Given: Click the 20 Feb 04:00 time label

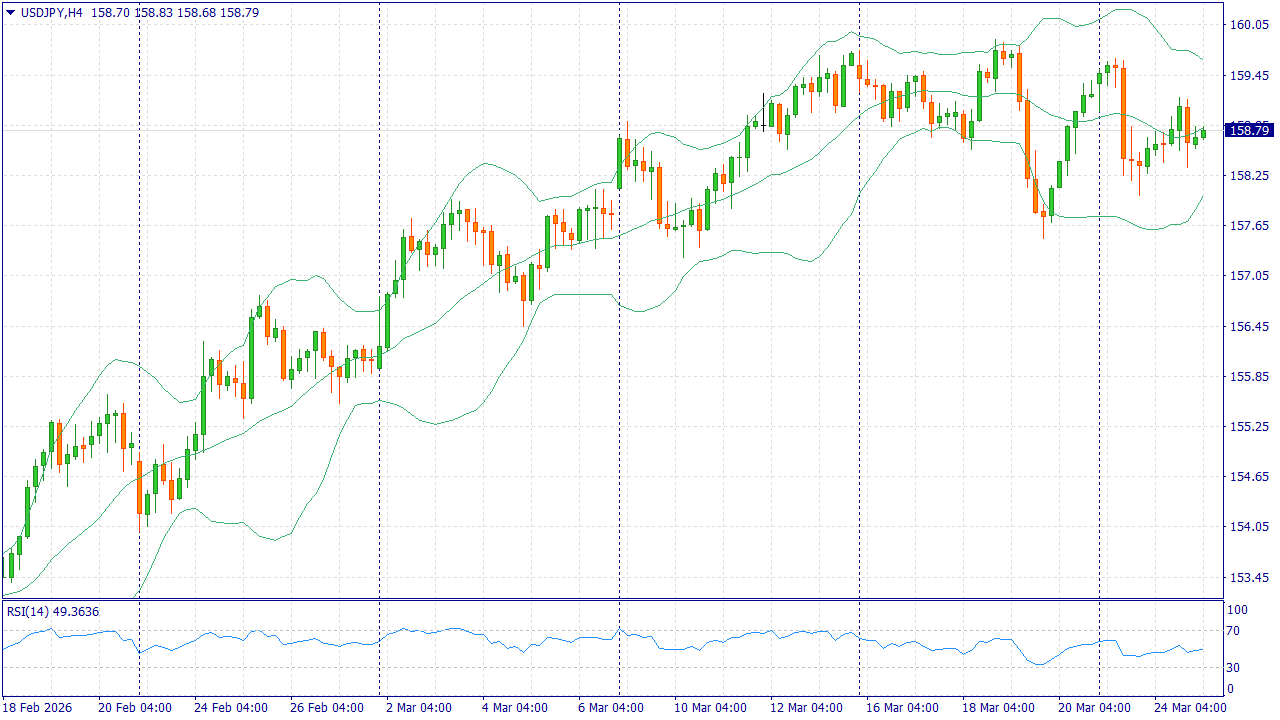Looking at the screenshot, I should [134, 708].
